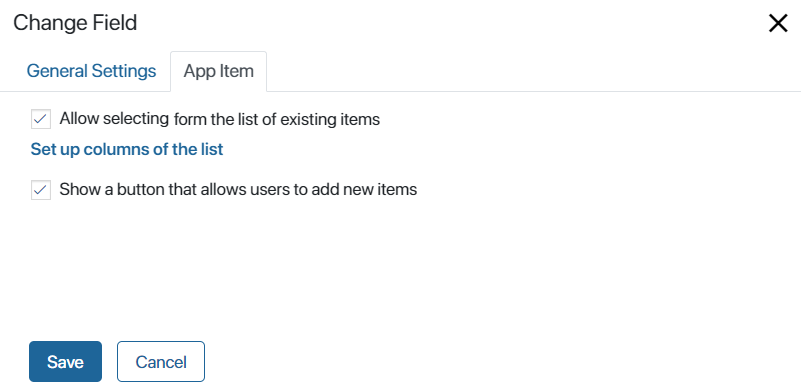Click the Change Field dialog title
The height and width of the screenshot is (390, 801).
75,23
